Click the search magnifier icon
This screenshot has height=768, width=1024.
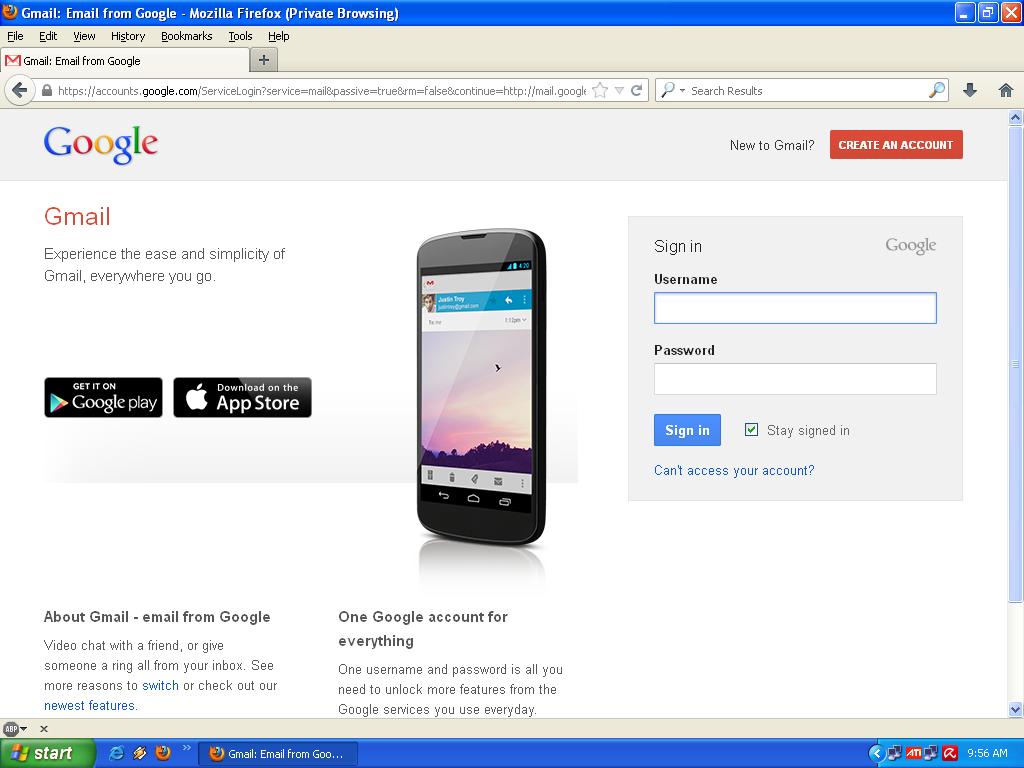pyautogui.click(x=935, y=90)
